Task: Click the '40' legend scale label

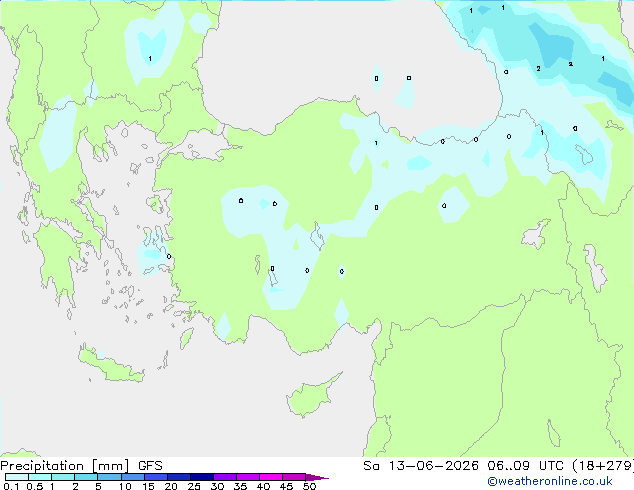Action: click(x=263, y=486)
